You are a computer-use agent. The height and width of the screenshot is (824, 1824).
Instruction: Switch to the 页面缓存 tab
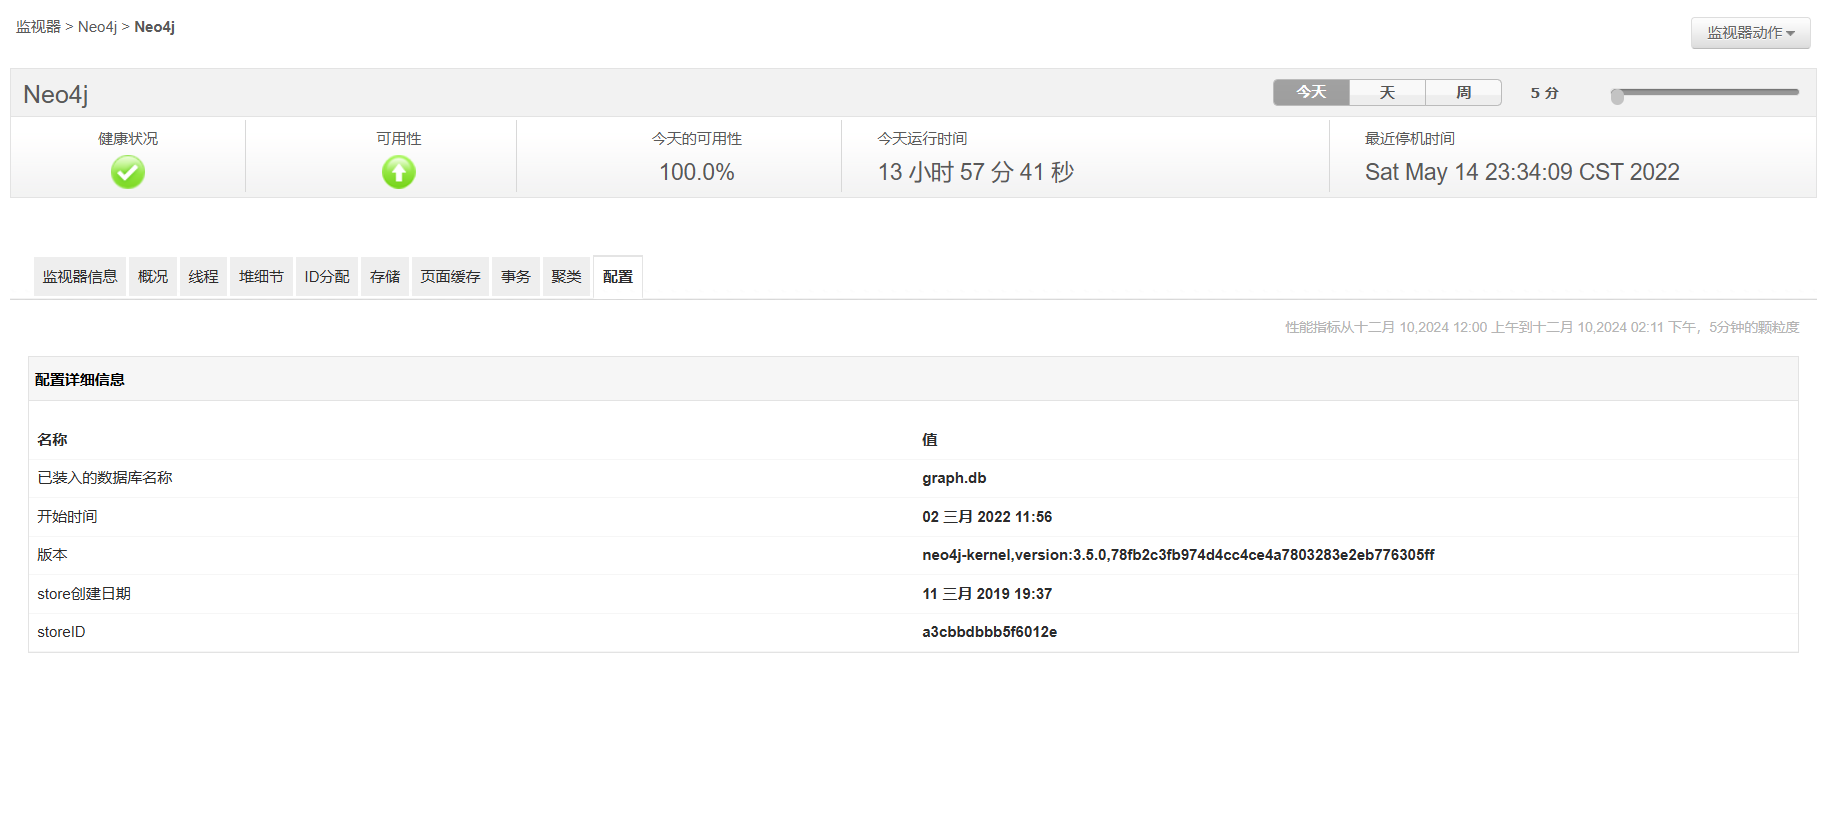450,276
